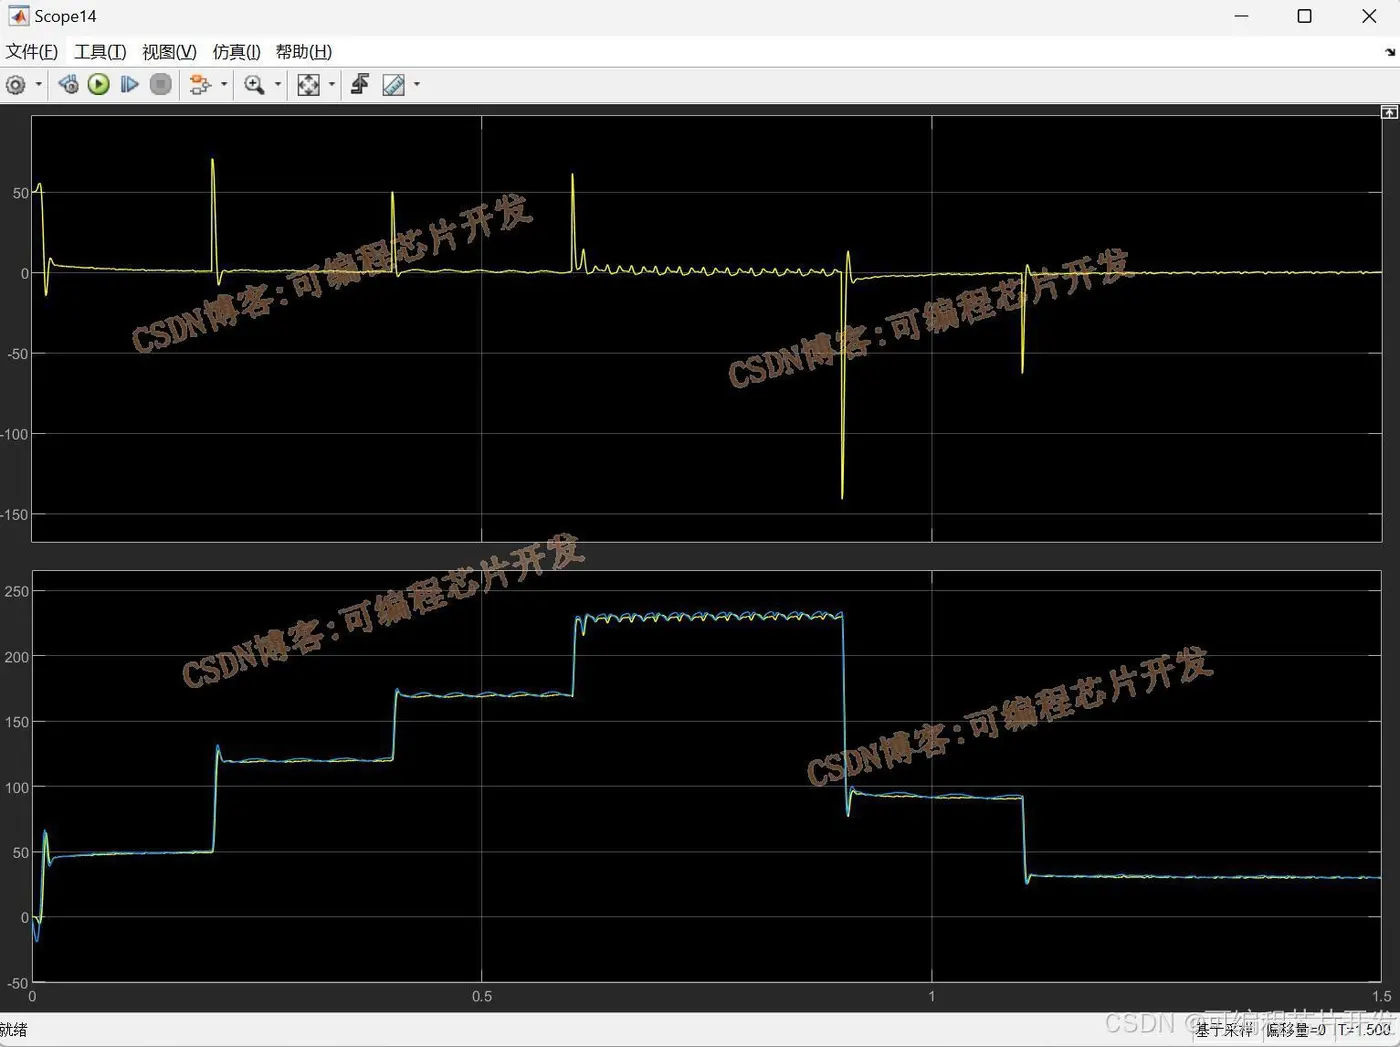This screenshot has width=1400, height=1047.
Task: Open the triggers tool icon
Action: pyautogui.click(x=360, y=85)
